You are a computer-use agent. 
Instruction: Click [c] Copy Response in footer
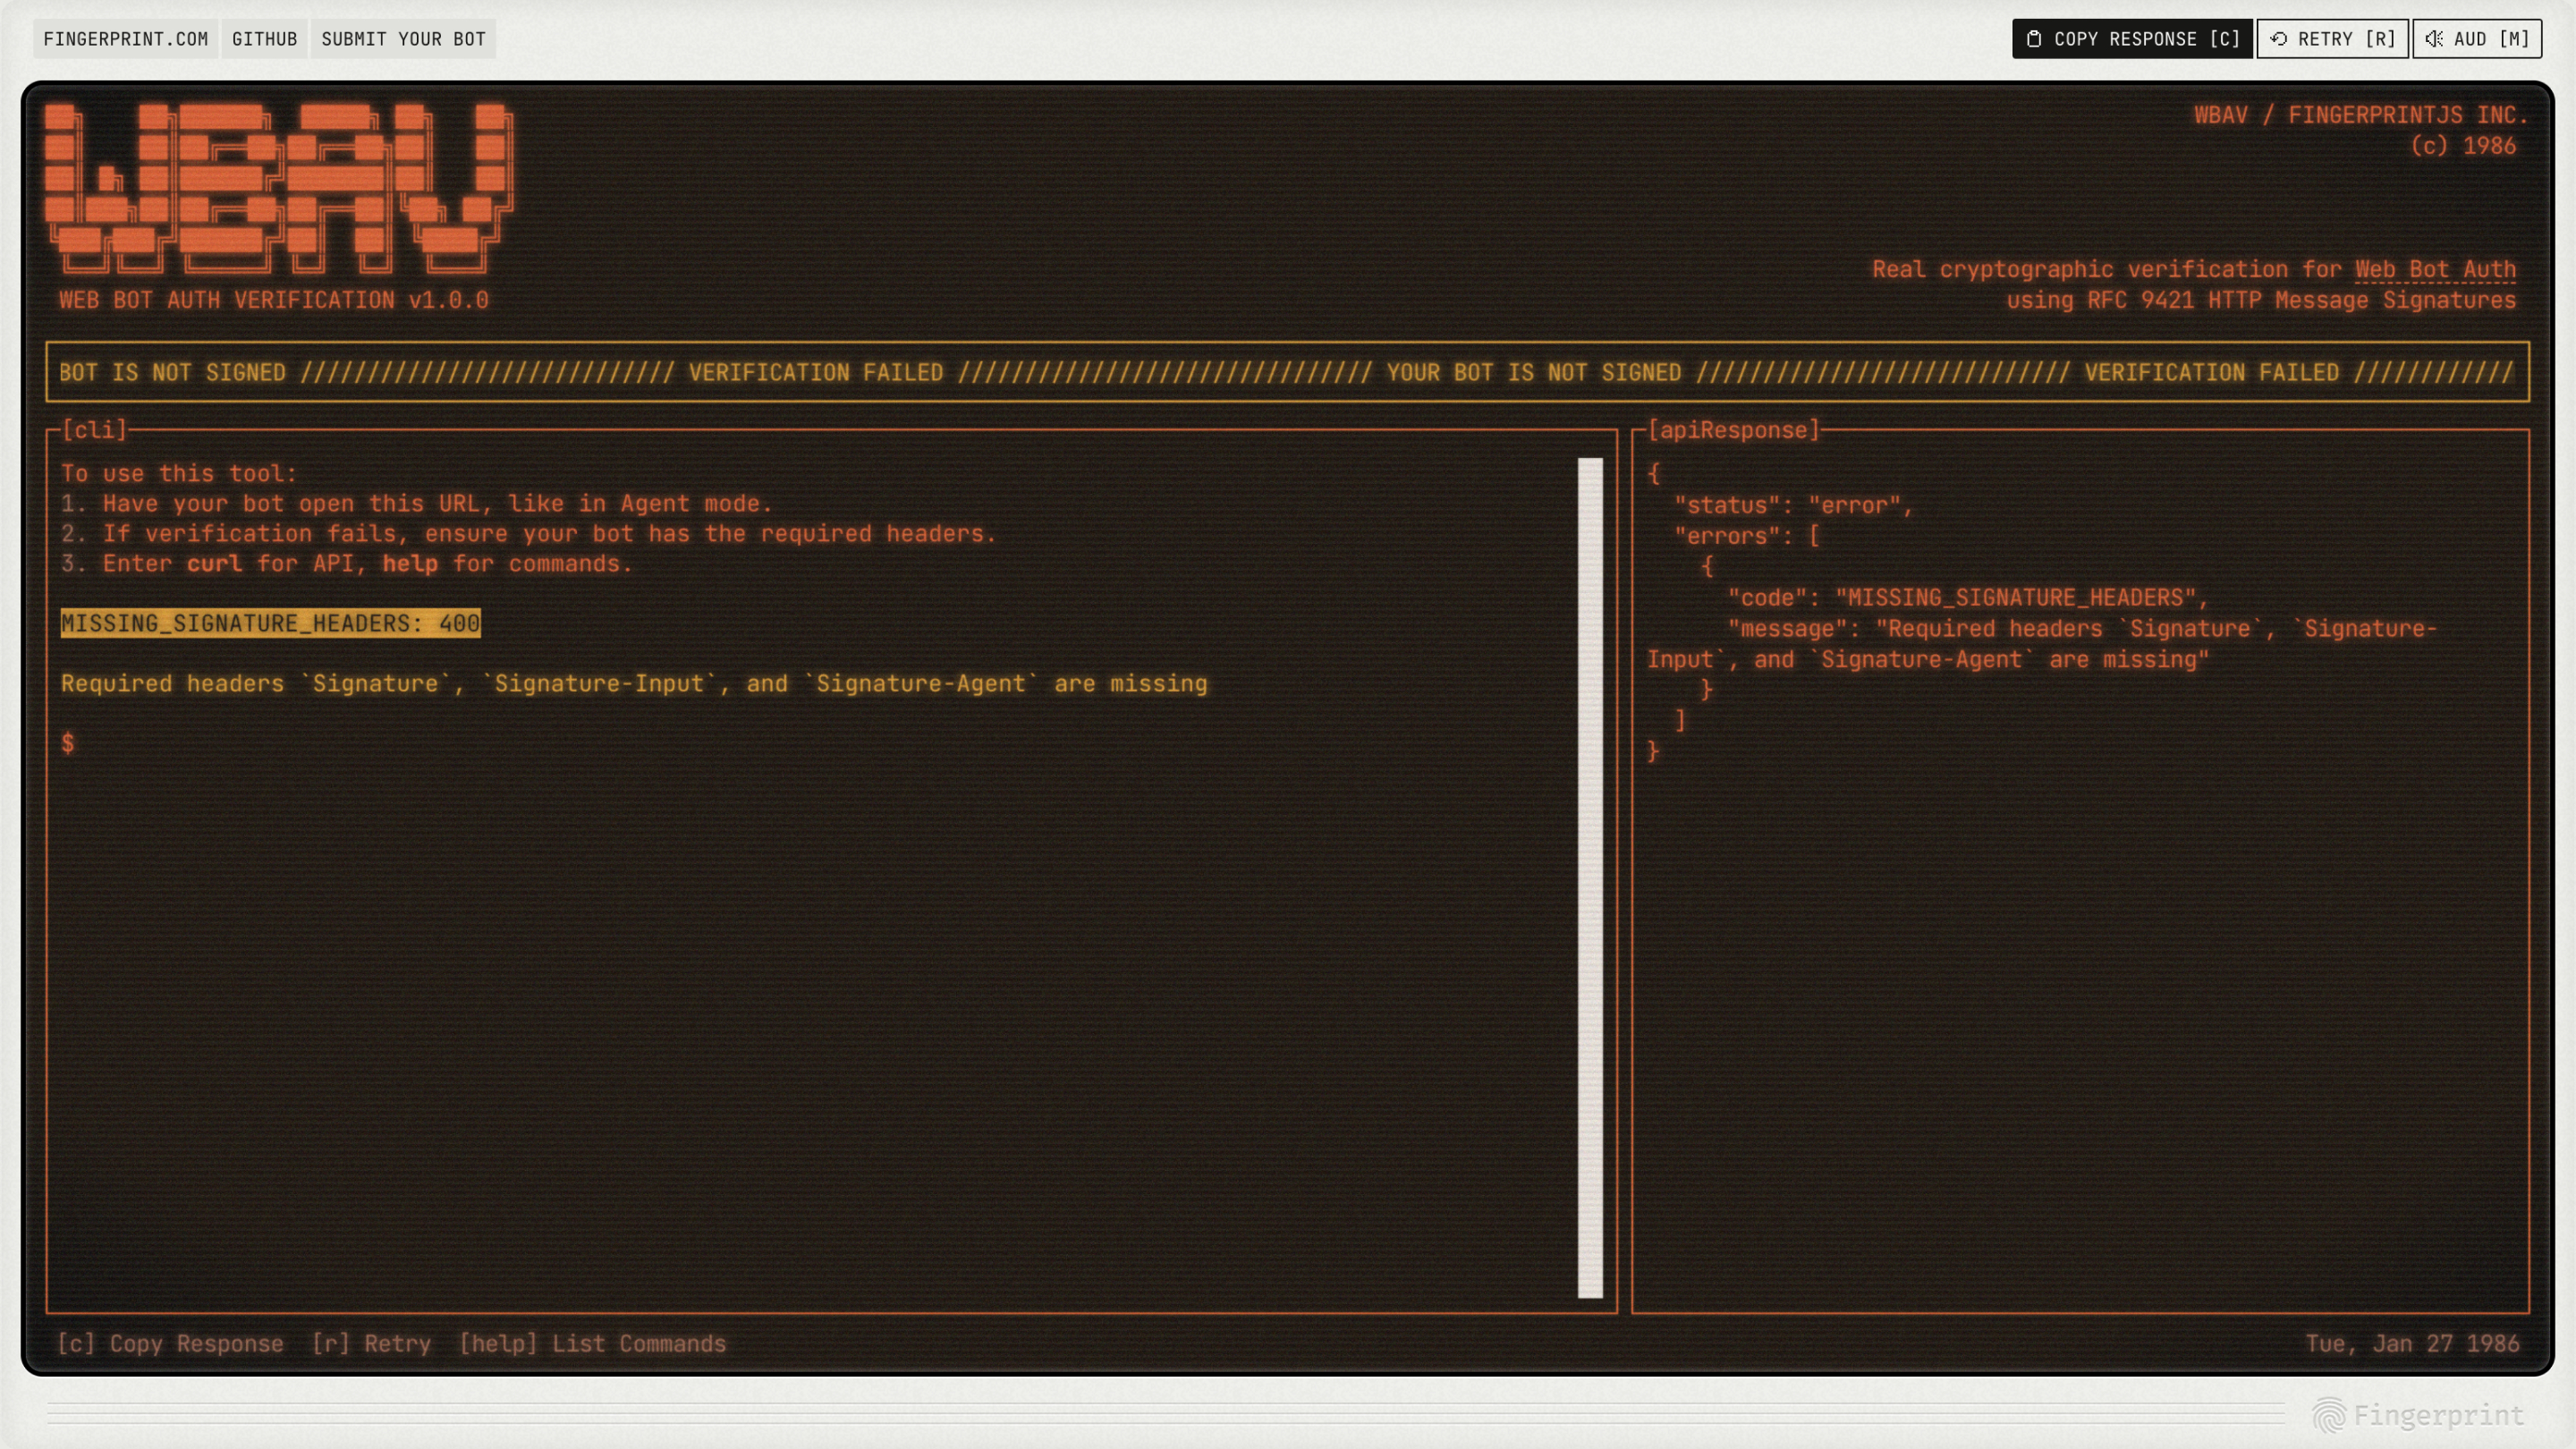click(x=170, y=1343)
